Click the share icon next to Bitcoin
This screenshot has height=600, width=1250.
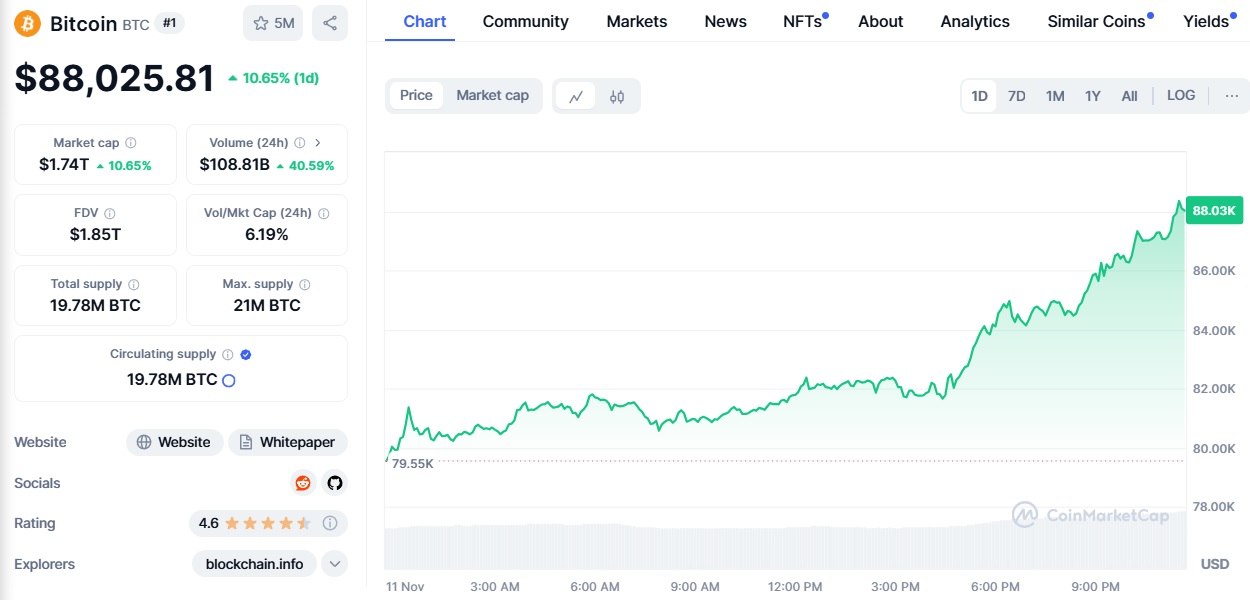(x=330, y=23)
